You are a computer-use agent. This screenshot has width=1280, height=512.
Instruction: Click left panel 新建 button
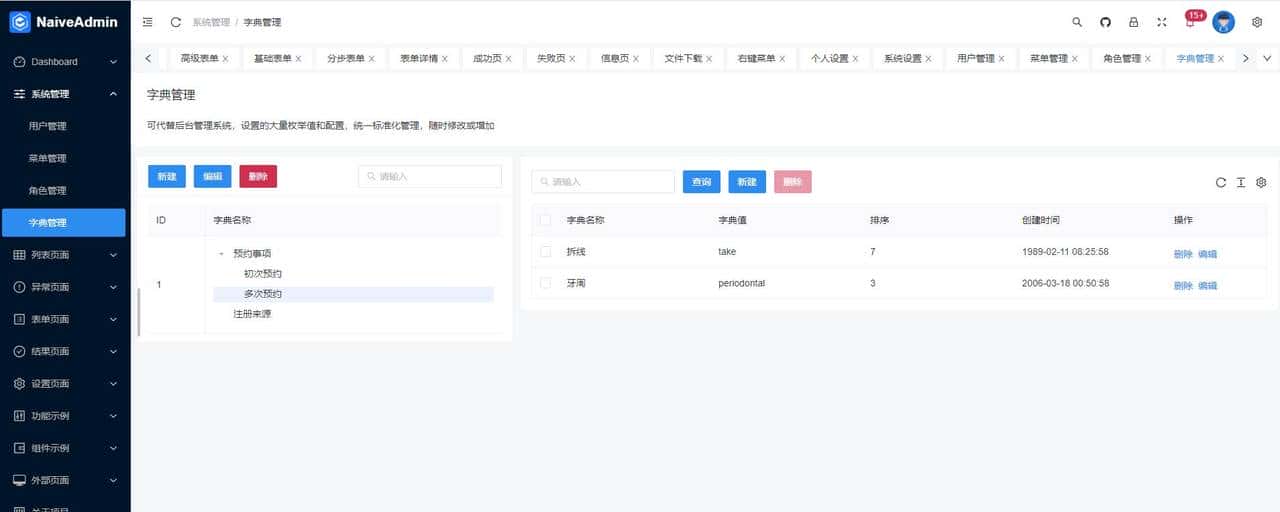click(x=167, y=176)
